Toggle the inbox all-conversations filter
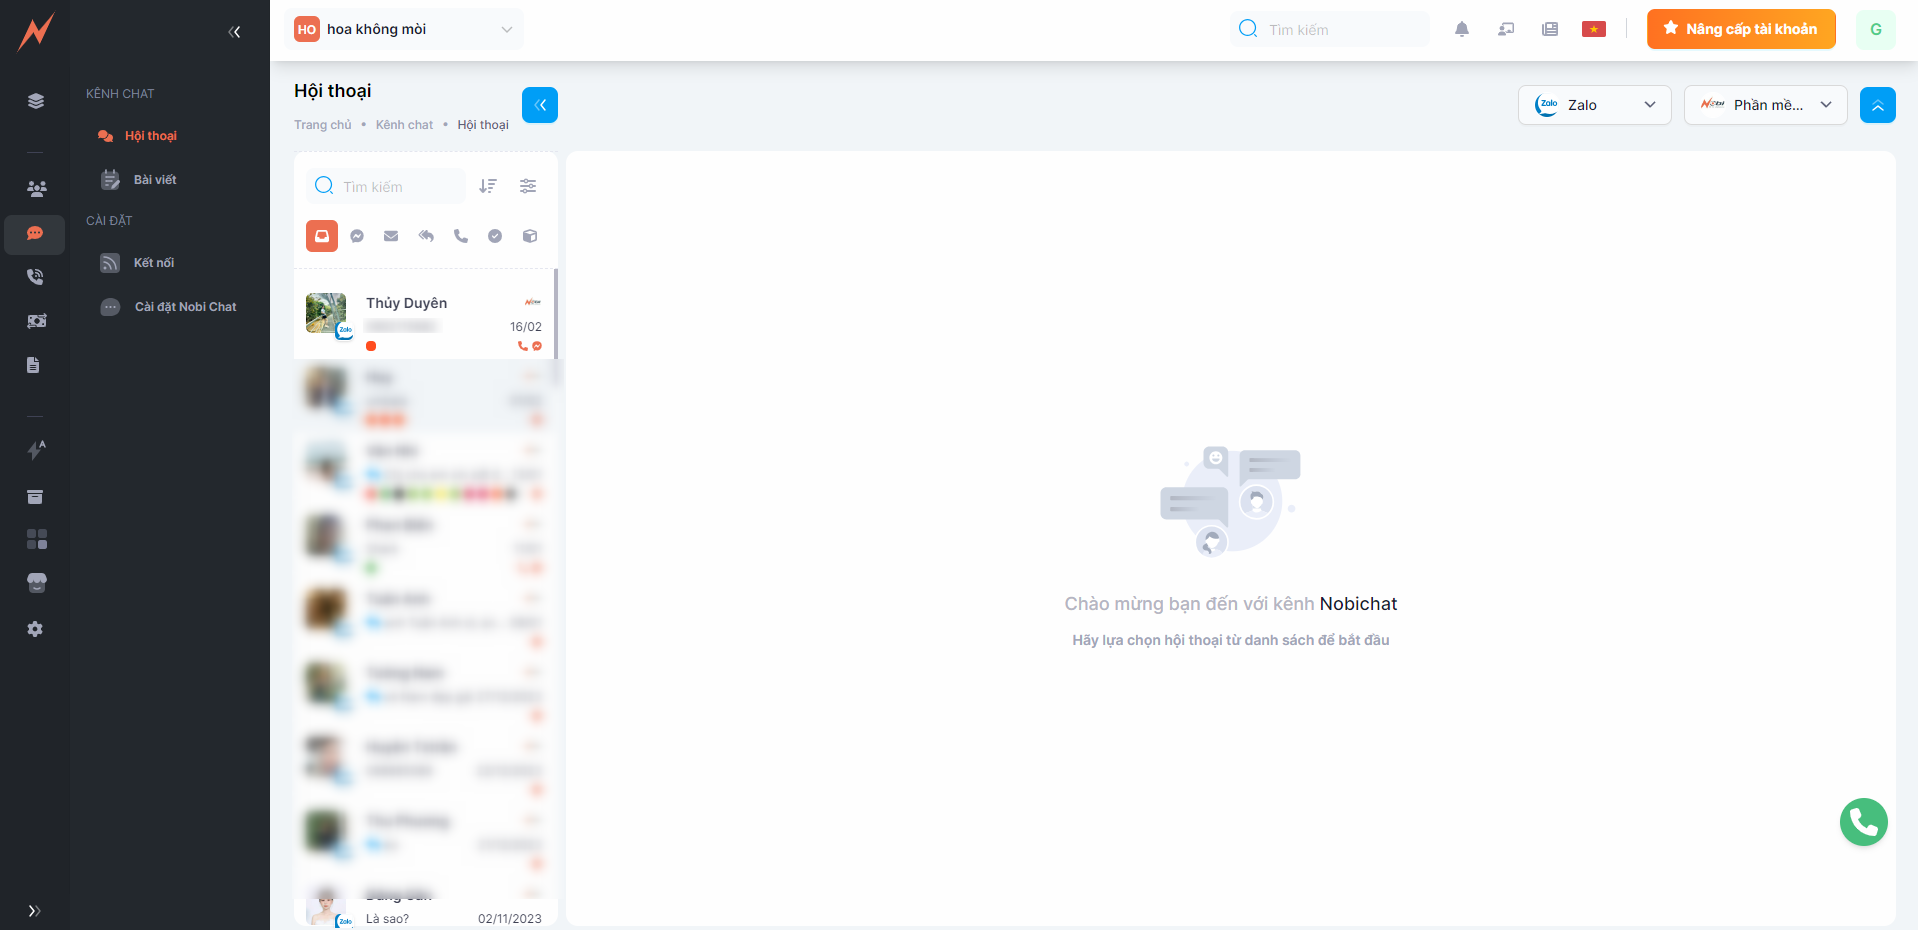This screenshot has width=1918, height=930. [322, 236]
